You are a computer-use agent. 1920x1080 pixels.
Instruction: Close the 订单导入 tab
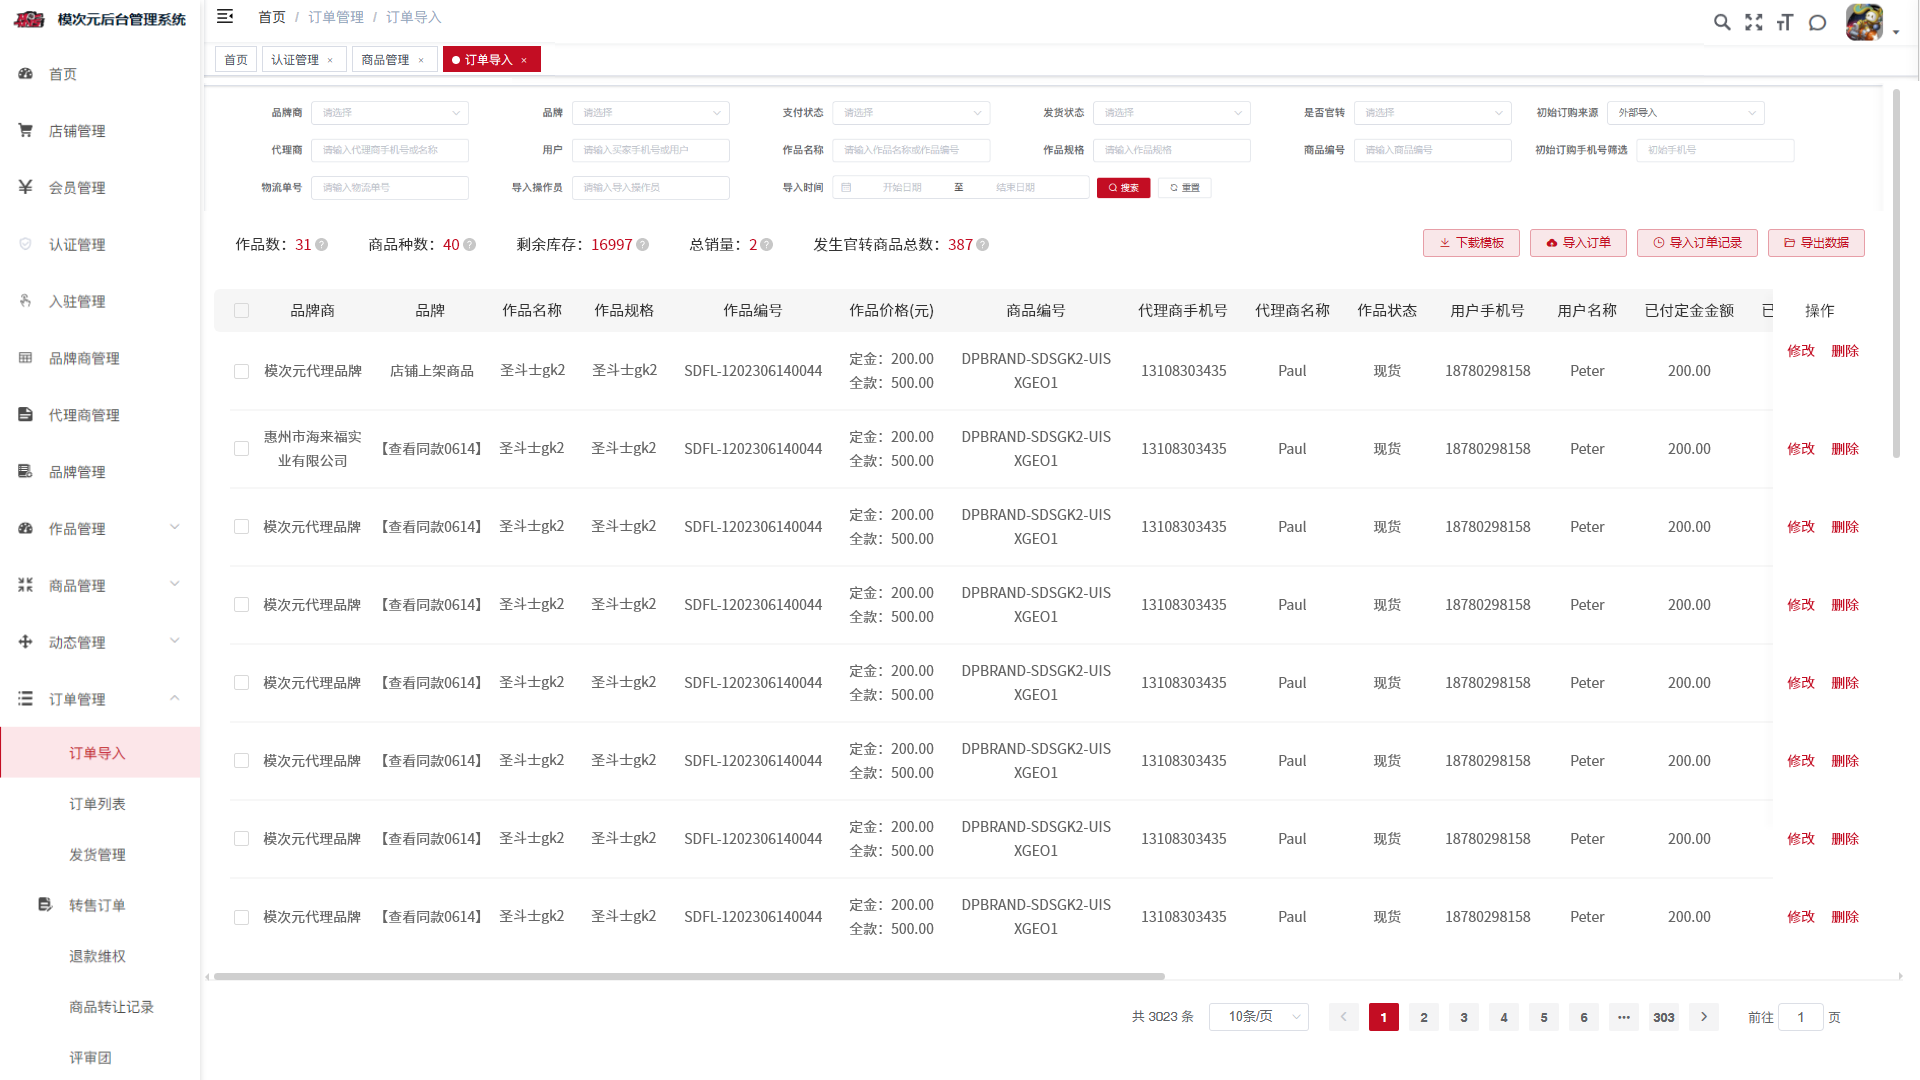(x=524, y=60)
